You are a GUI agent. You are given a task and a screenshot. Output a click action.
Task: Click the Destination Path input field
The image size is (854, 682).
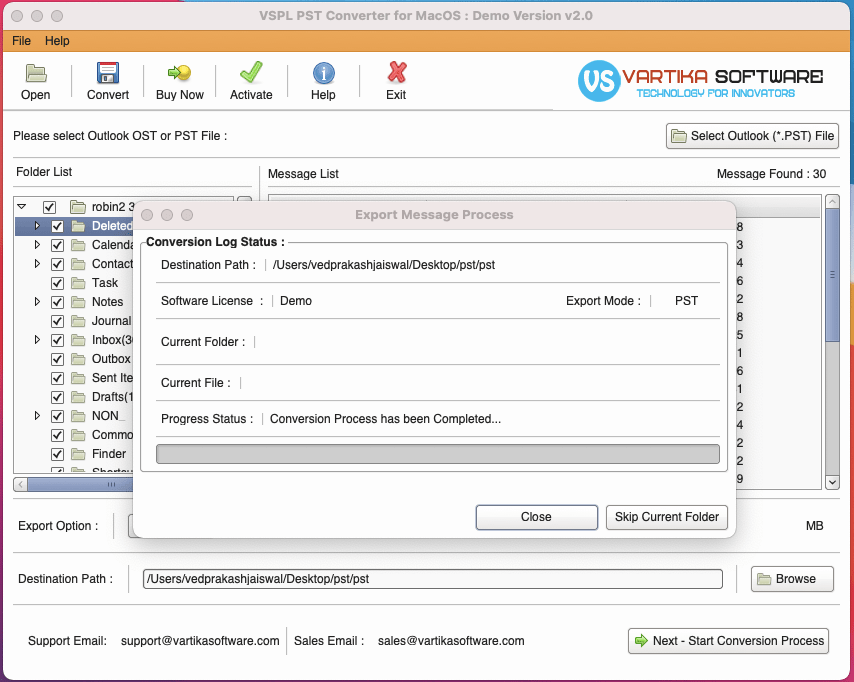point(433,579)
